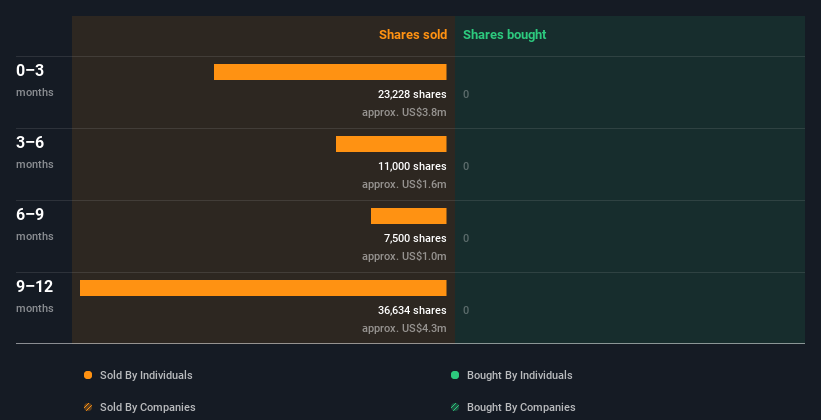Select the 0–3 months orange sold bar

point(330,72)
